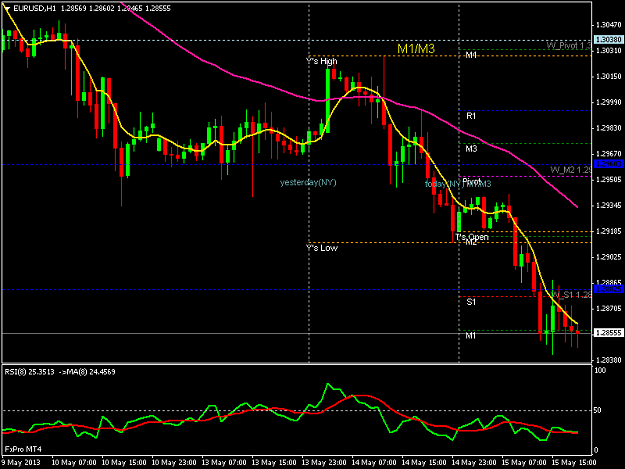This screenshot has height=469, width=625.
Task: Click the 1.30380 highlighted price tag
Action: tap(609, 39)
